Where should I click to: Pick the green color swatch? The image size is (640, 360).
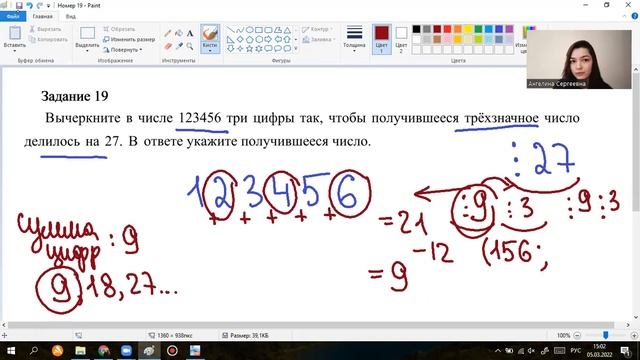pyautogui.click(x=478, y=29)
